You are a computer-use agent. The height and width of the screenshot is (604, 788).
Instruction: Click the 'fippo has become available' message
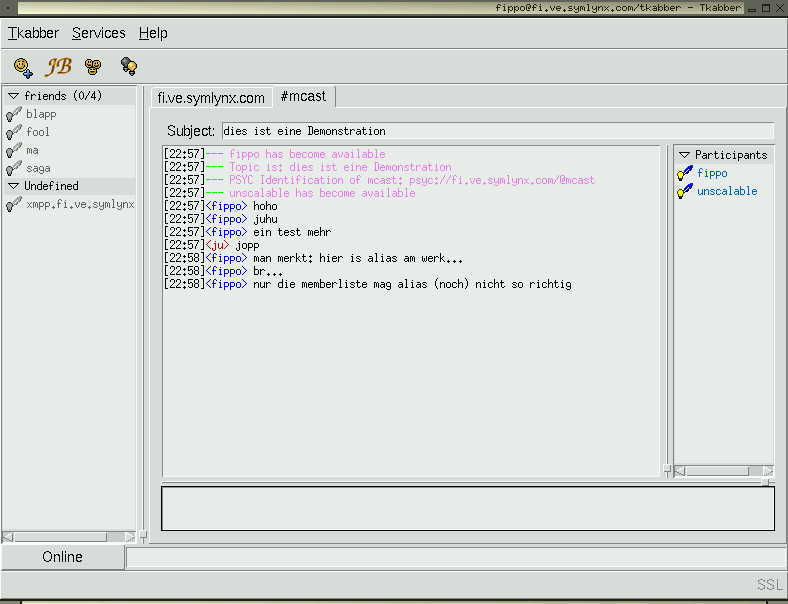click(307, 154)
